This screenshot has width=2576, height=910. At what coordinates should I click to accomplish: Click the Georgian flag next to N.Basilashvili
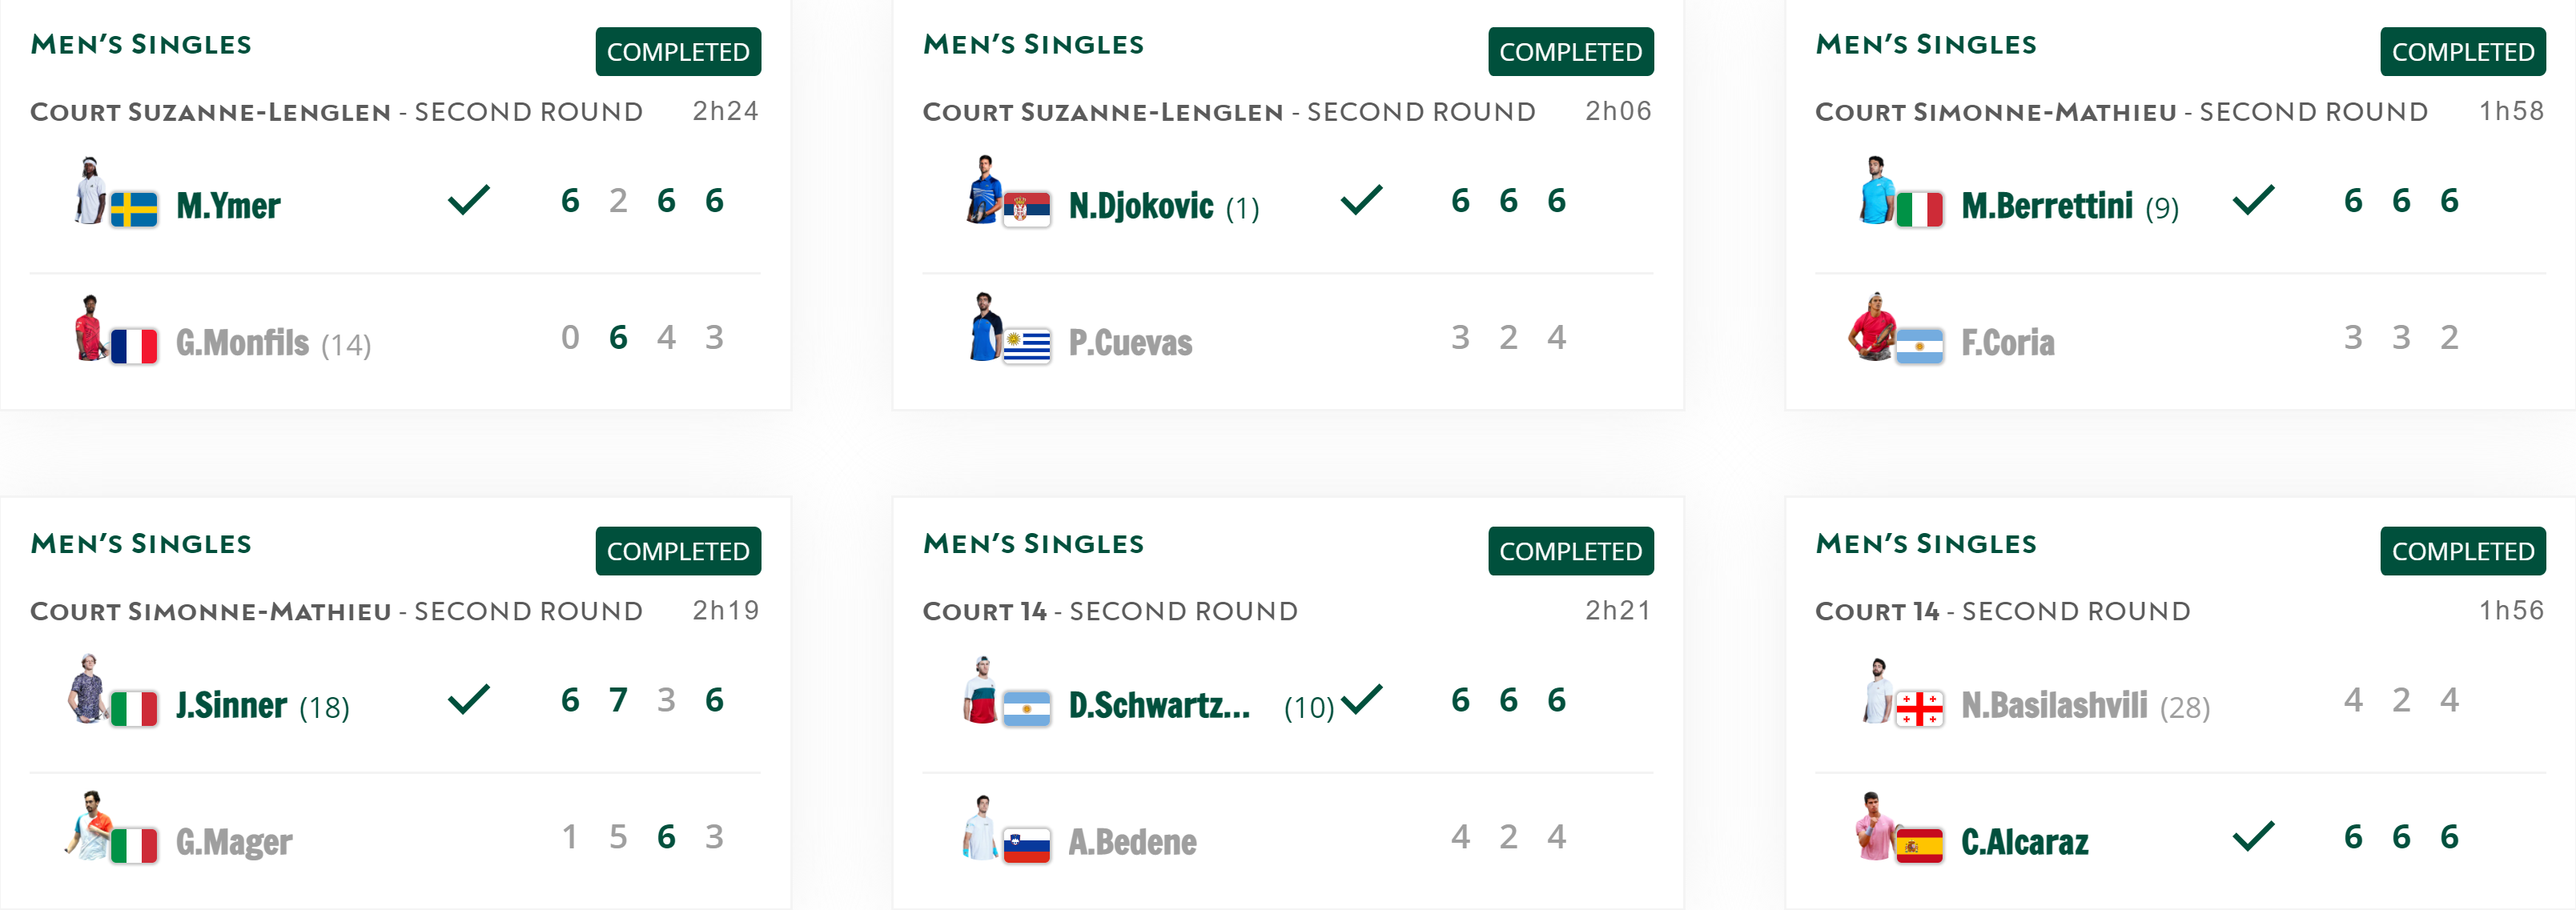point(1919,709)
